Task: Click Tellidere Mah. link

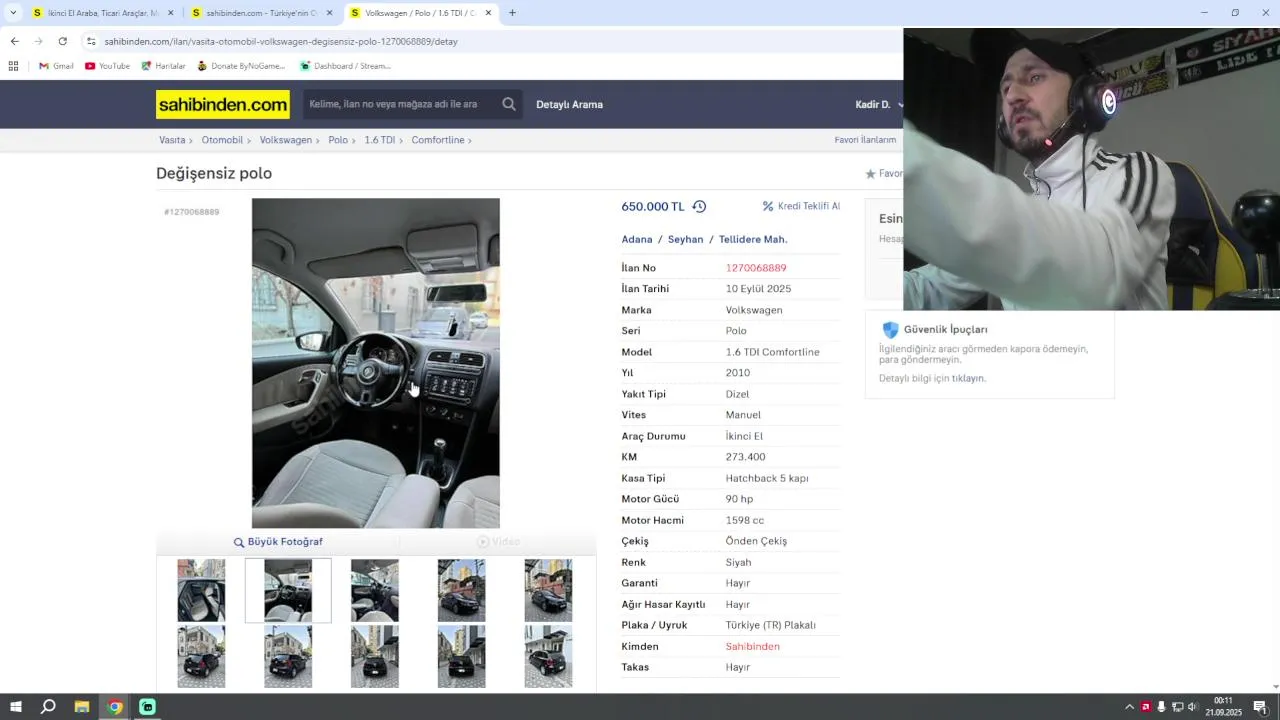Action: pos(753,239)
